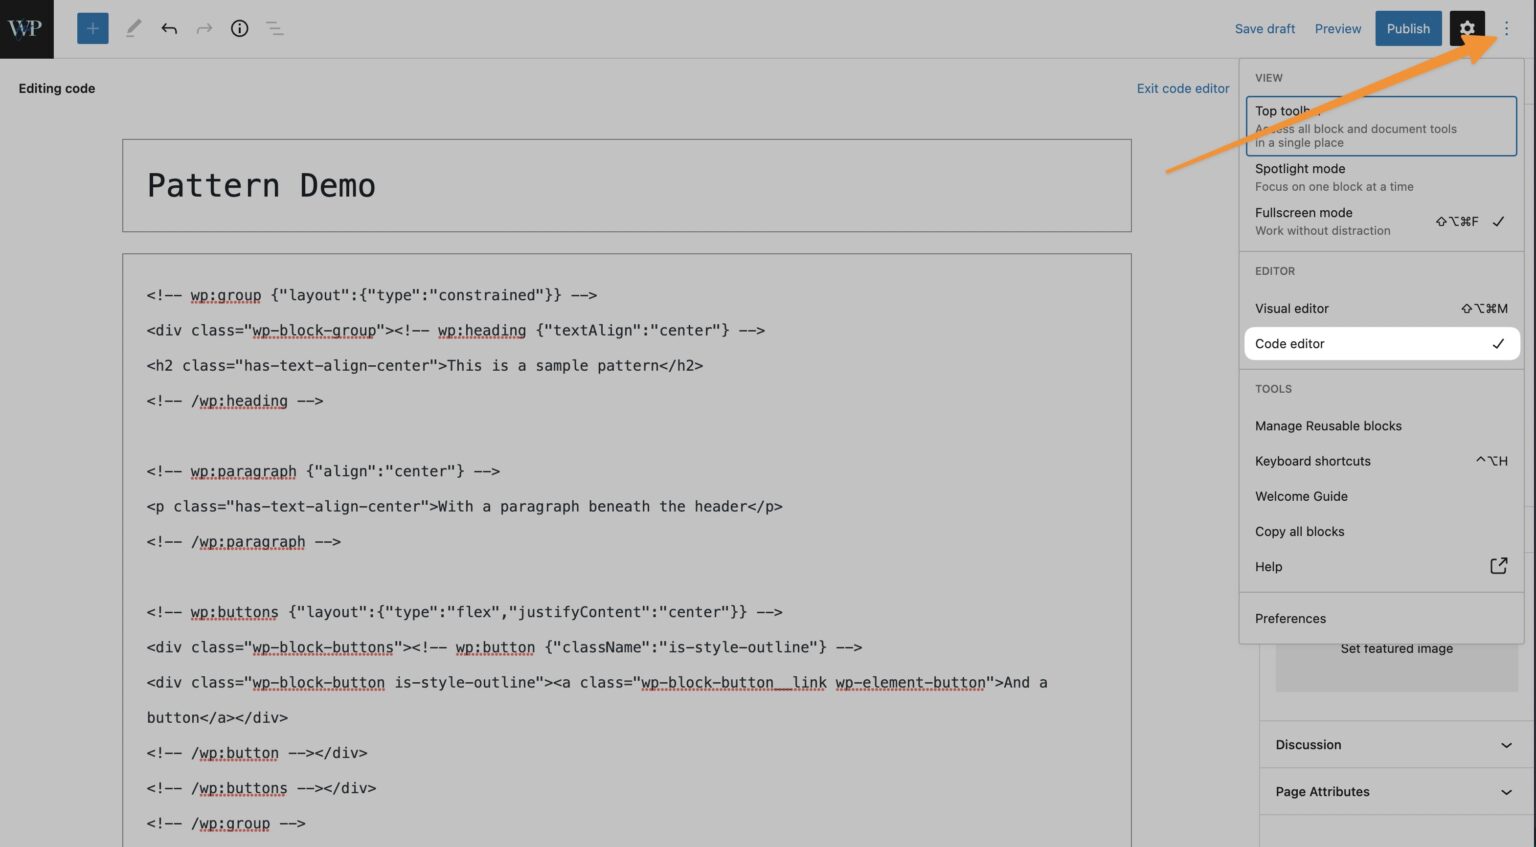
Task: Open the Settings sidebar gear
Action: point(1466,28)
